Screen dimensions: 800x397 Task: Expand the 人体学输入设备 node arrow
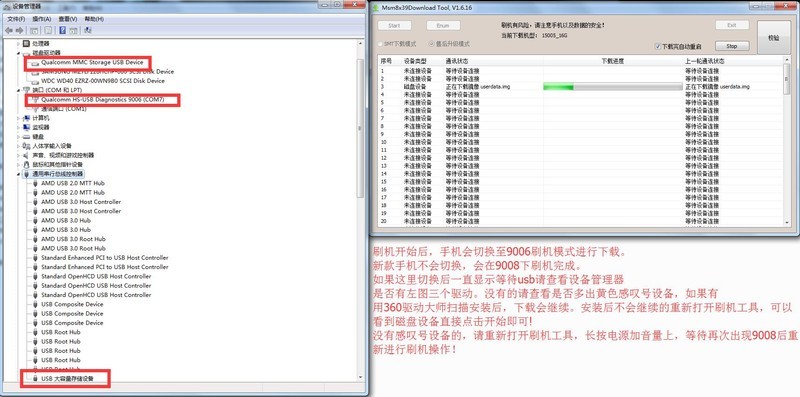click(x=19, y=146)
